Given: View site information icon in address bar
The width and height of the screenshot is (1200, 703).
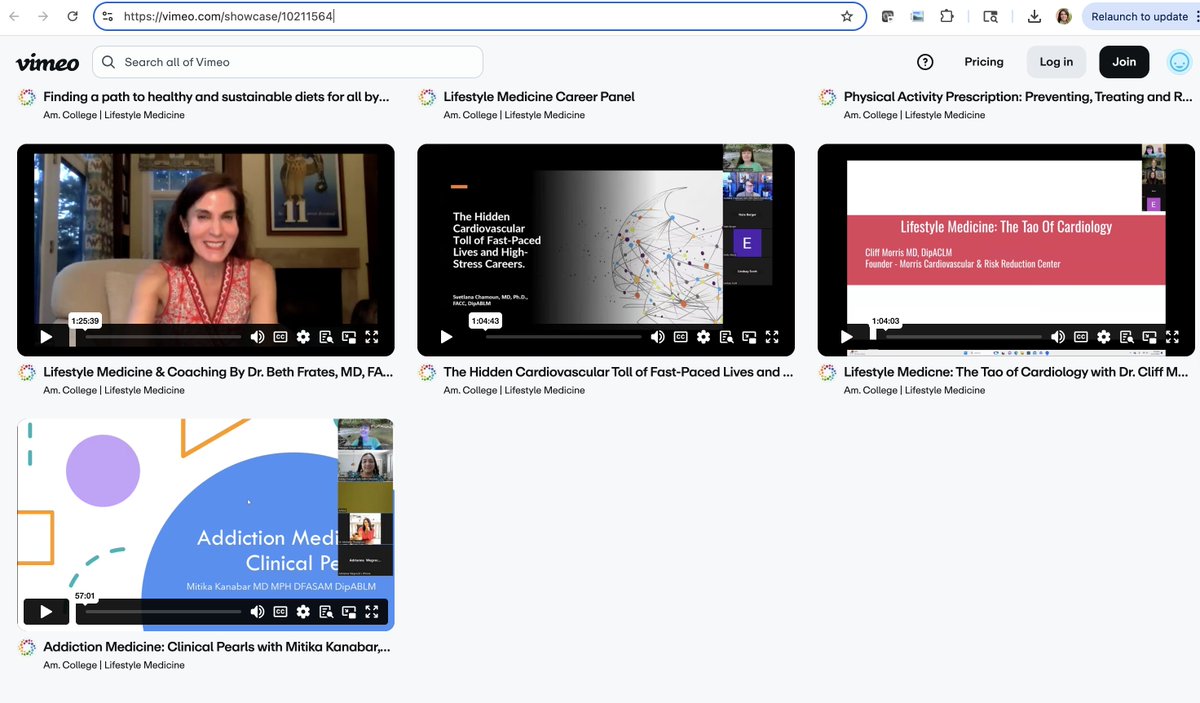Looking at the screenshot, I should click(x=109, y=17).
